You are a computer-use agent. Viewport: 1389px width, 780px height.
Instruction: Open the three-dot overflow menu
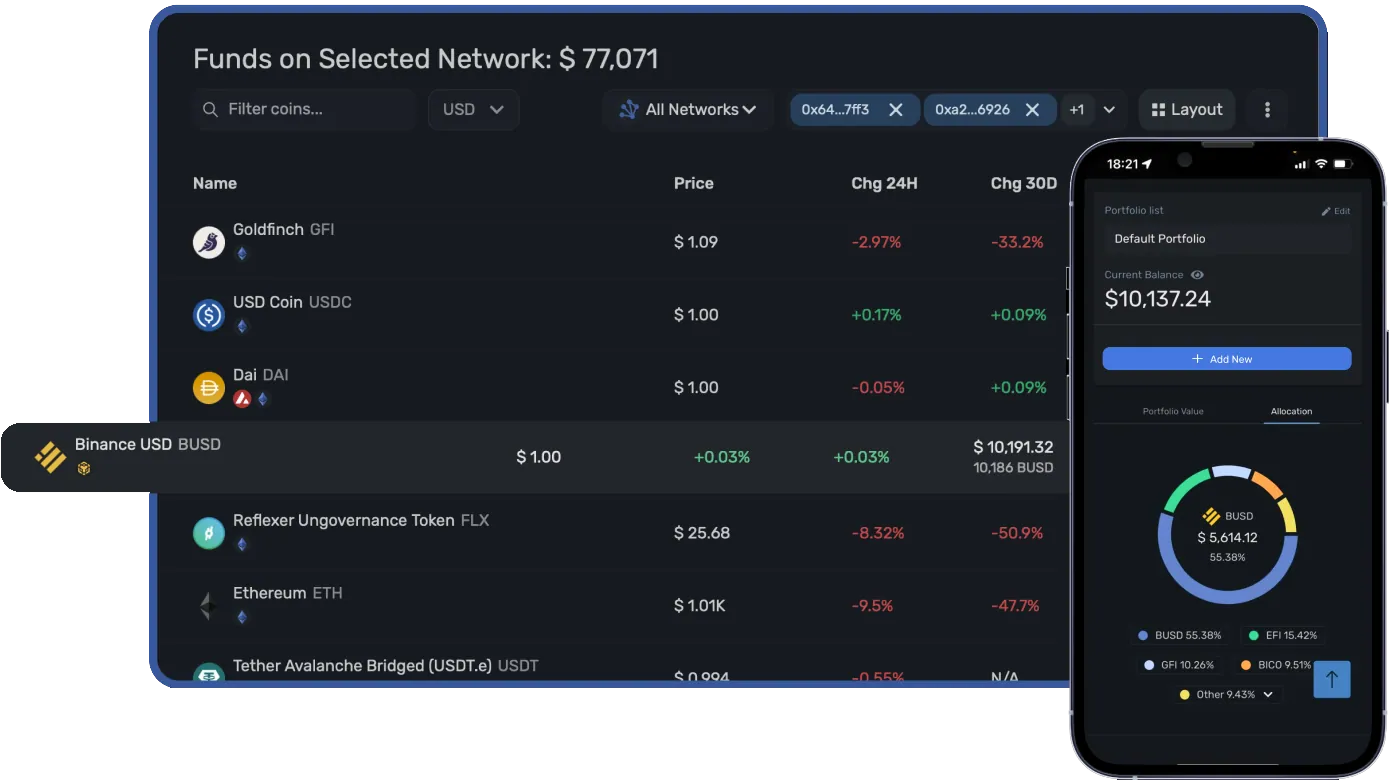click(x=1266, y=110)
